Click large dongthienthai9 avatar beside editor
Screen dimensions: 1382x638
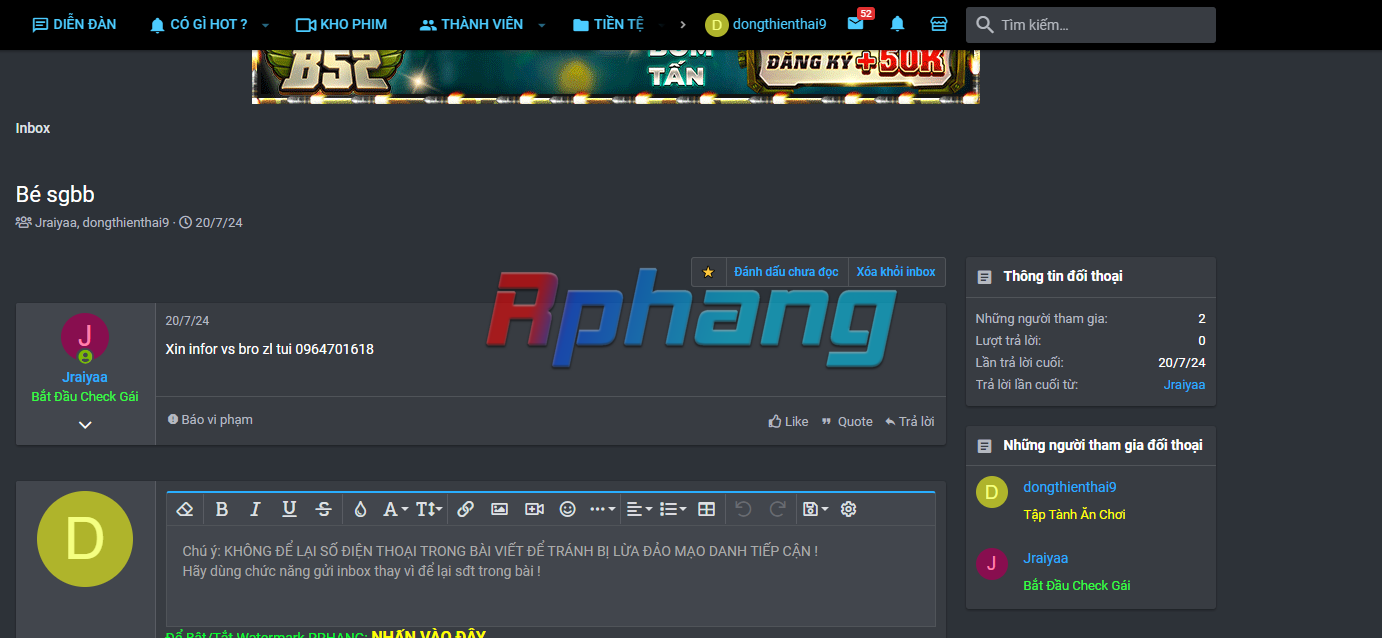(x=85, y=539)
